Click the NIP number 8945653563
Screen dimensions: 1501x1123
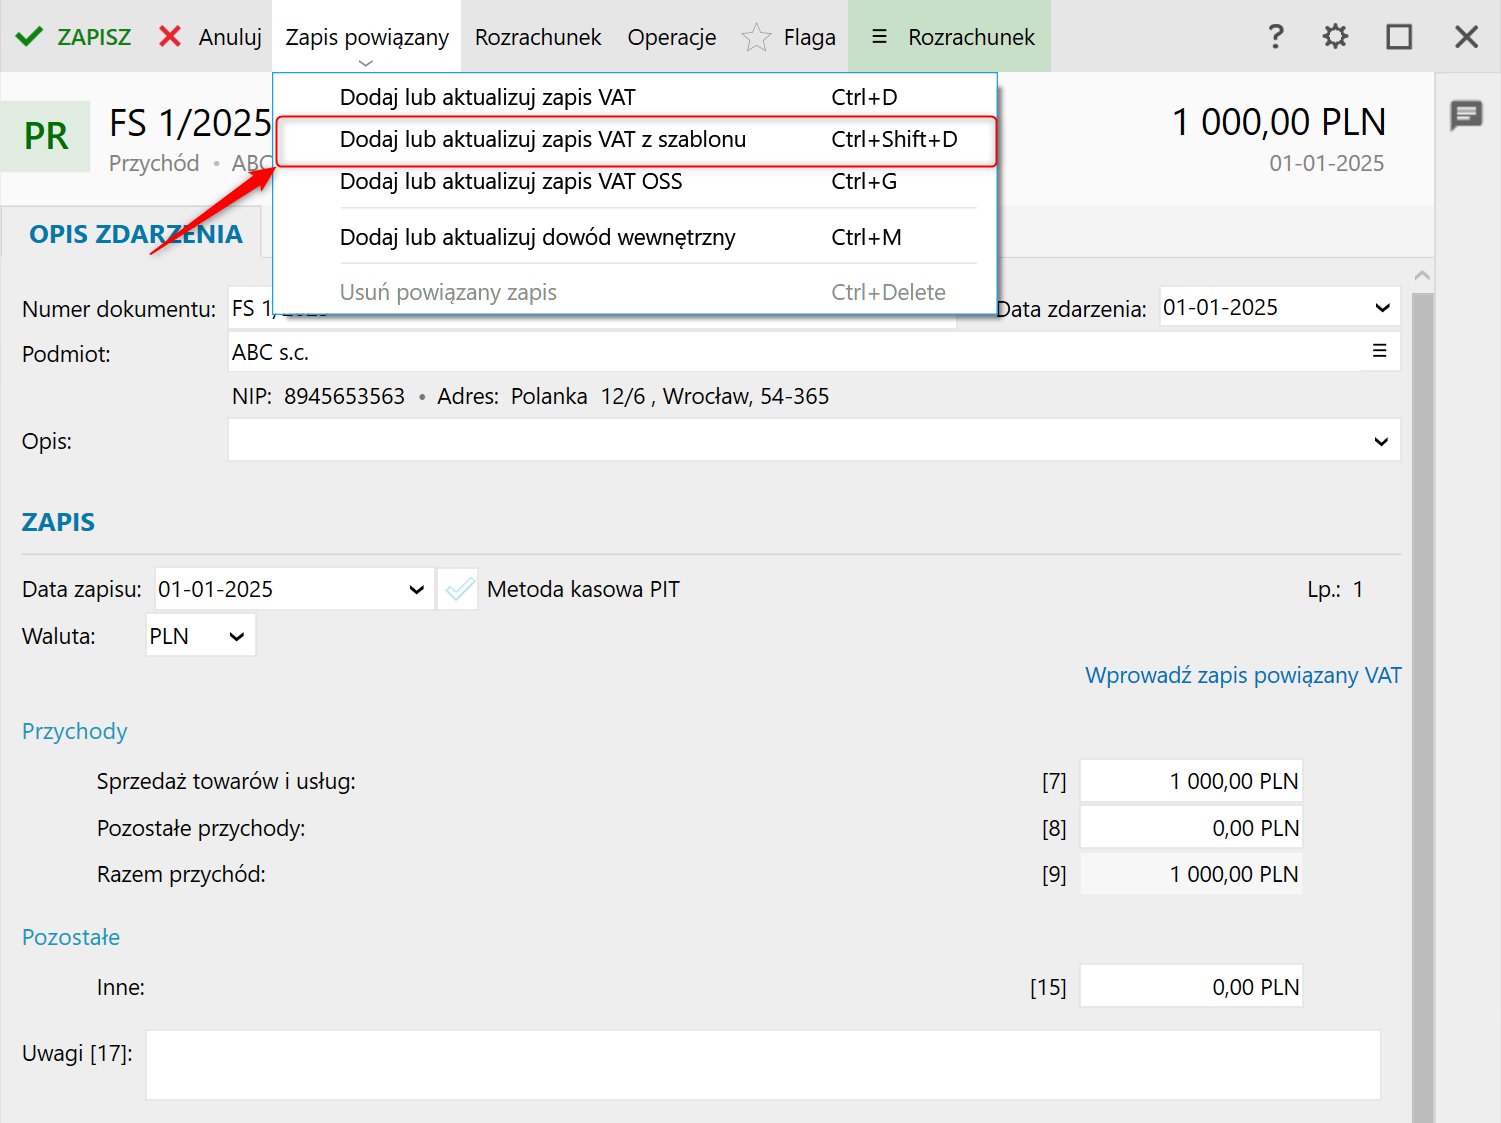click(x=344, y=396)
